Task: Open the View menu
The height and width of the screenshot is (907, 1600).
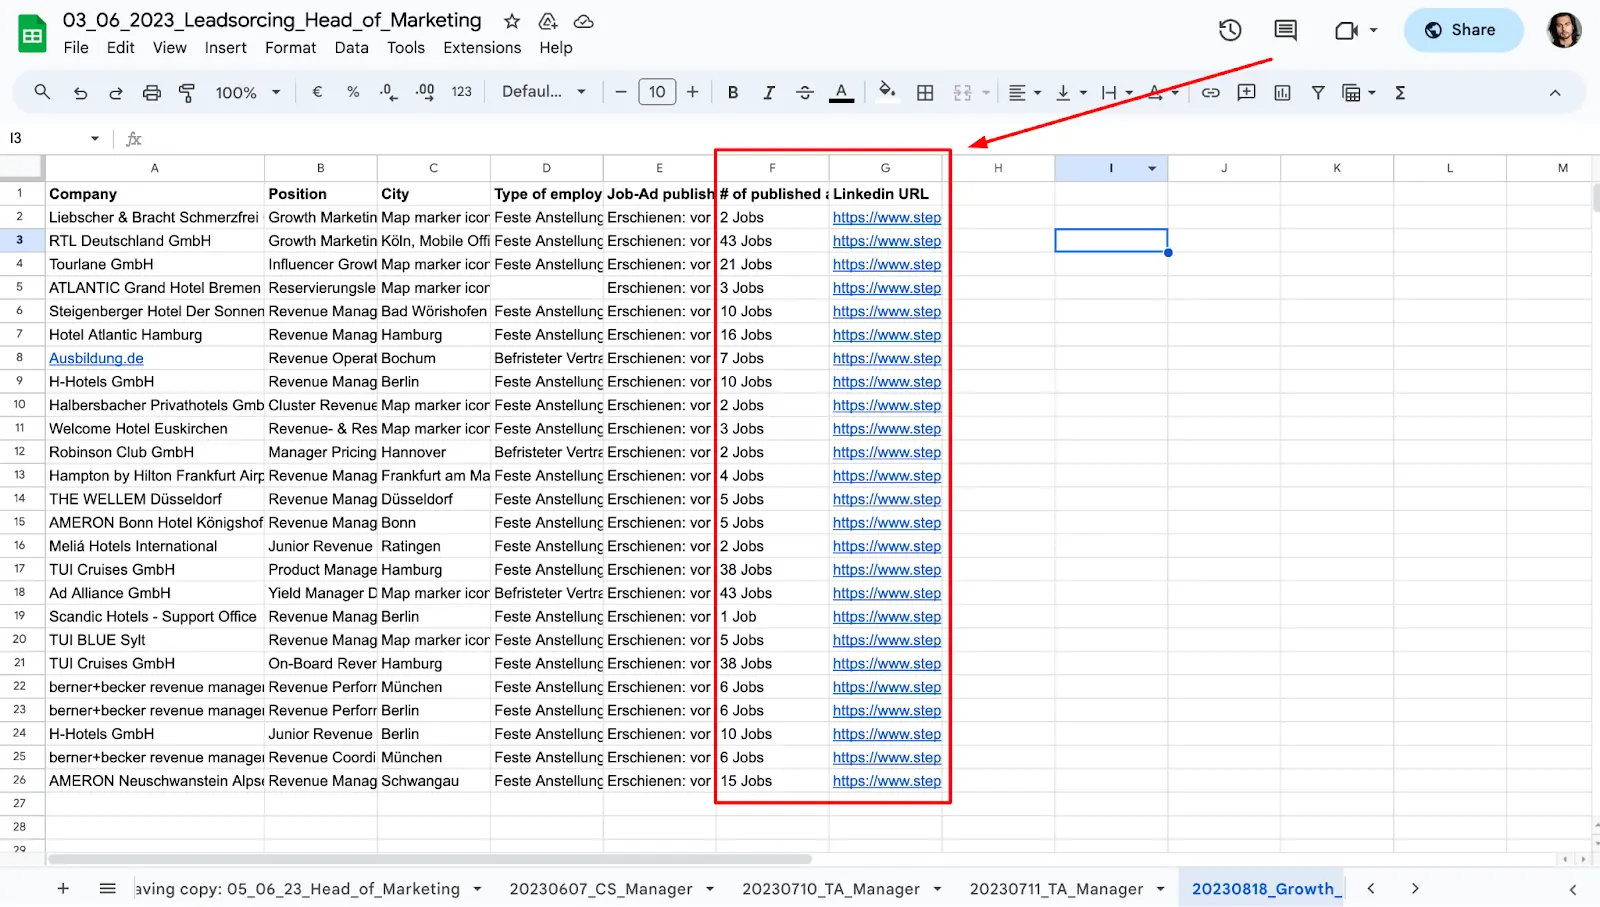Action: tap(169, 47)
